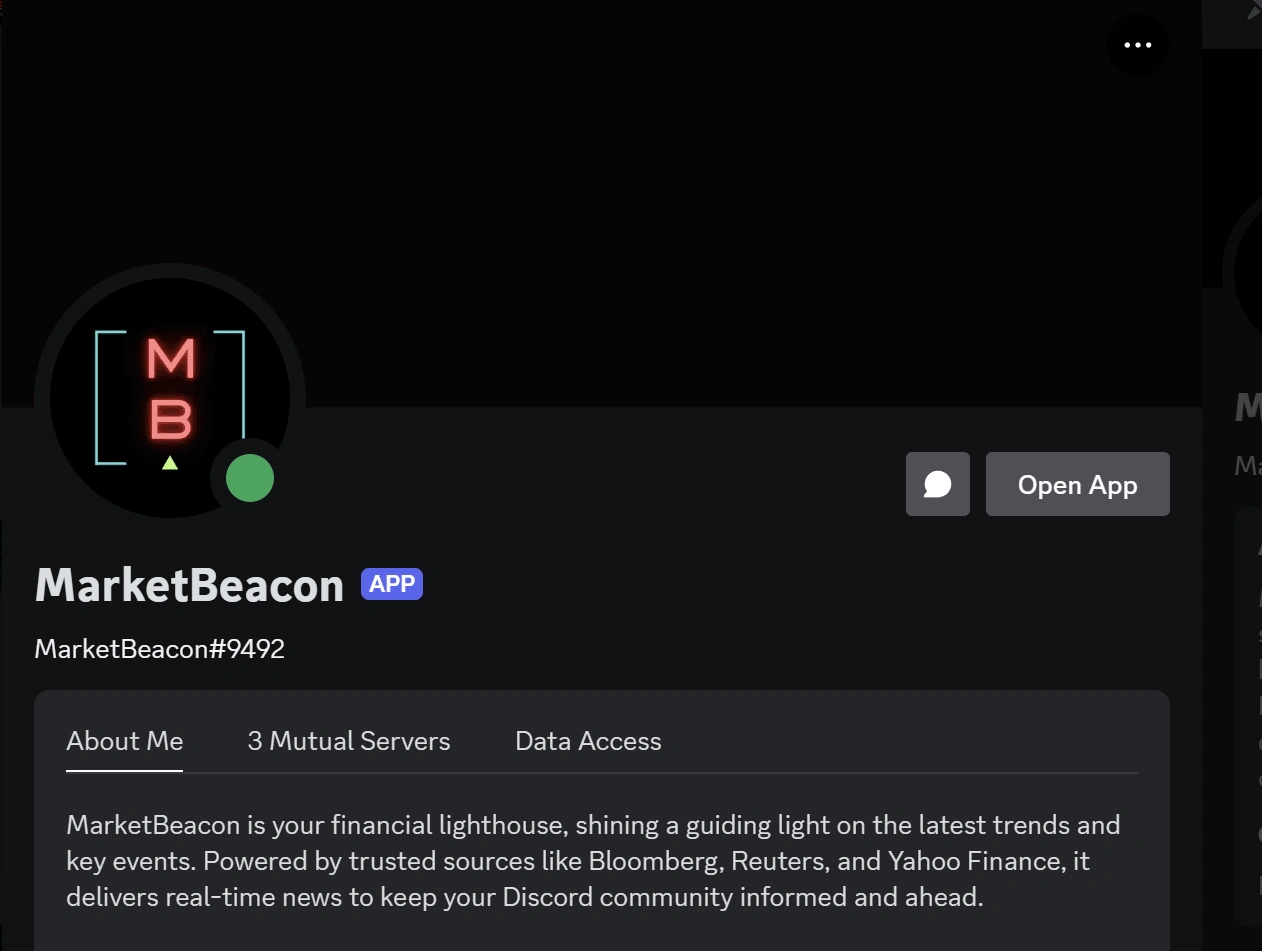Click the MarketBeacon display name heading
Screen dimensions: 1262x951
click(190, 586)
